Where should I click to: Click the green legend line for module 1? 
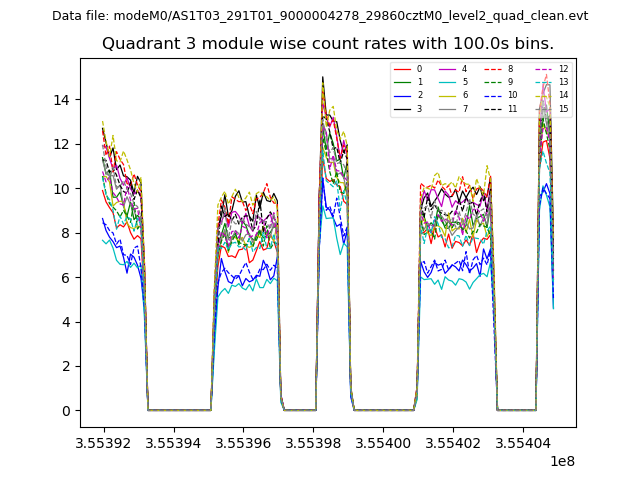(403, 82)
